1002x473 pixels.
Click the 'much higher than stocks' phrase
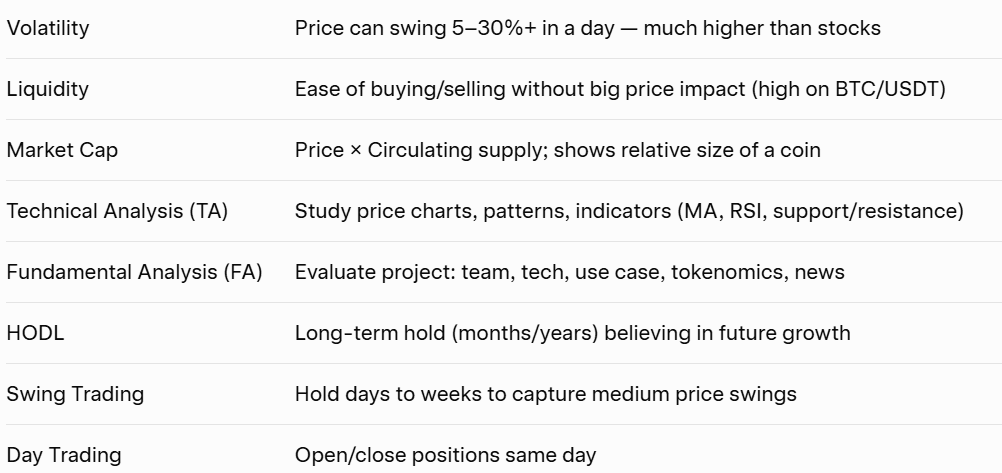762,28
